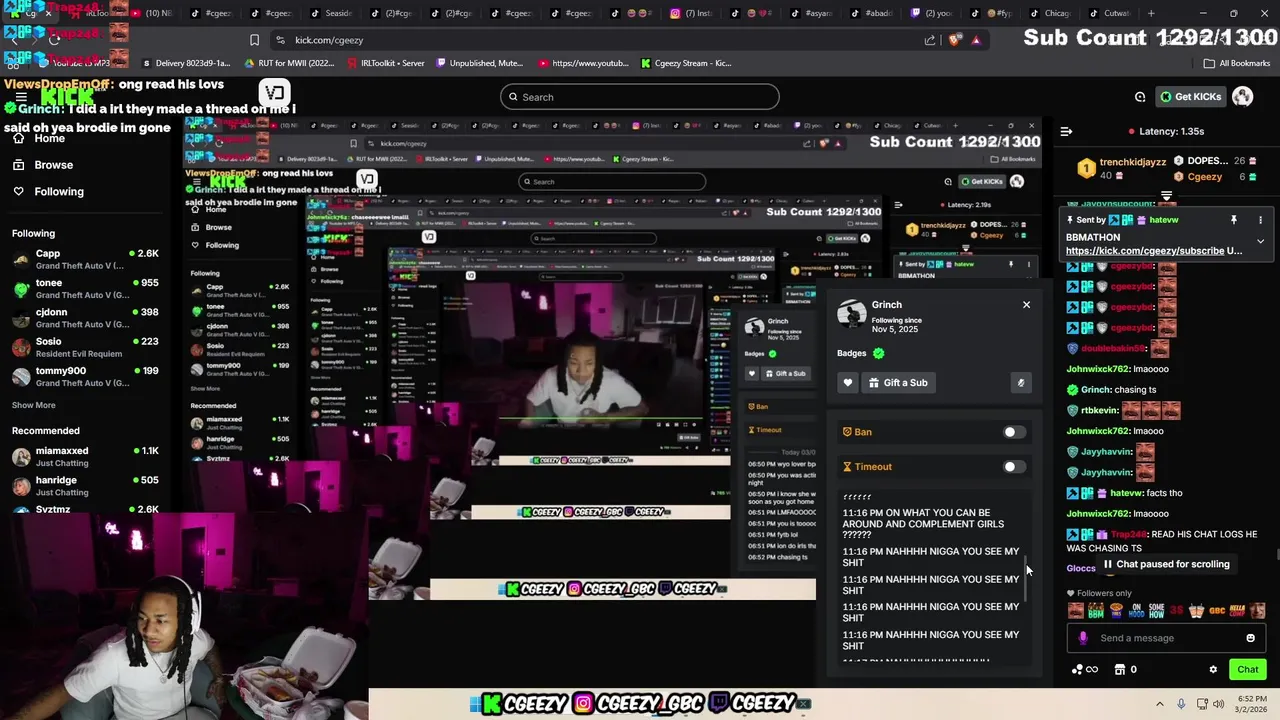Select trenchkidjayzz on gift leaderboard
This screenshot has width=1280, height=720.
[1132, 161]
